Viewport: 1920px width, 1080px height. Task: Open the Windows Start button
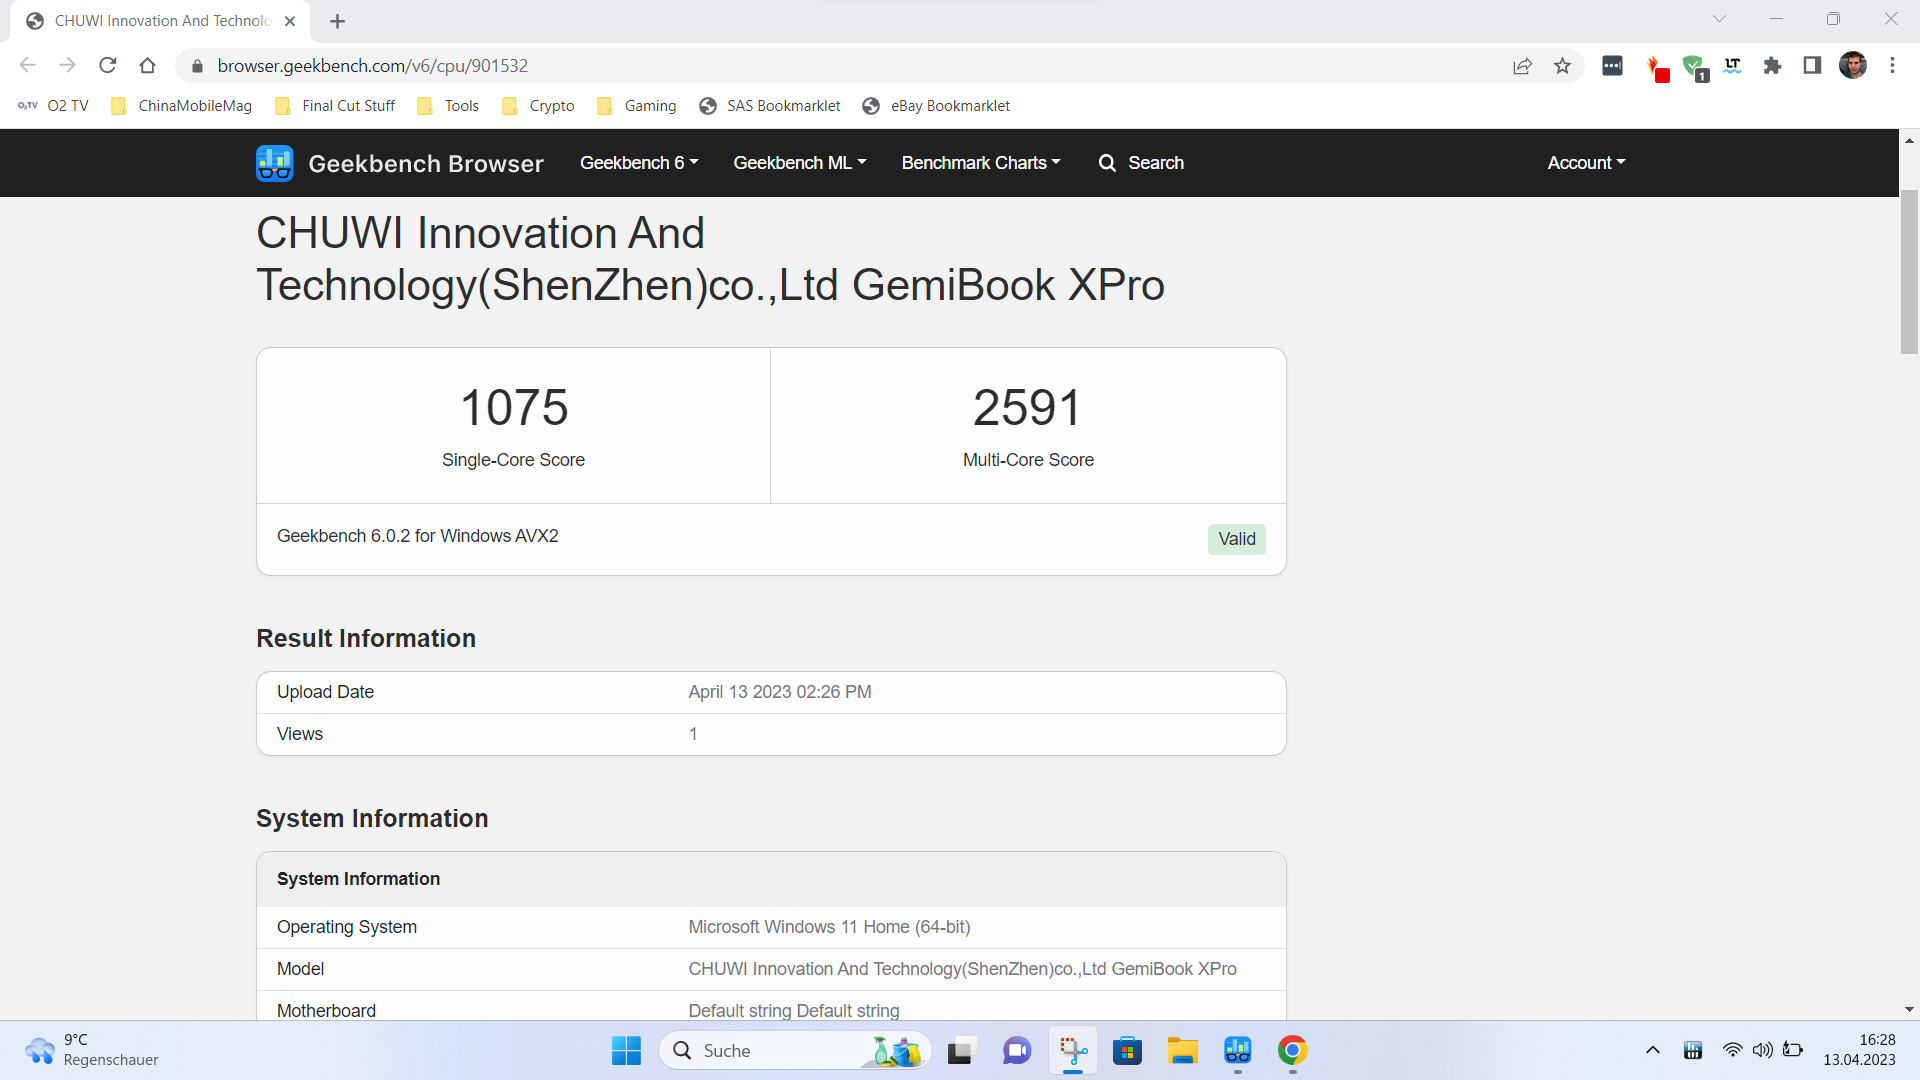pyautogui.click(x=626, y=1051)
